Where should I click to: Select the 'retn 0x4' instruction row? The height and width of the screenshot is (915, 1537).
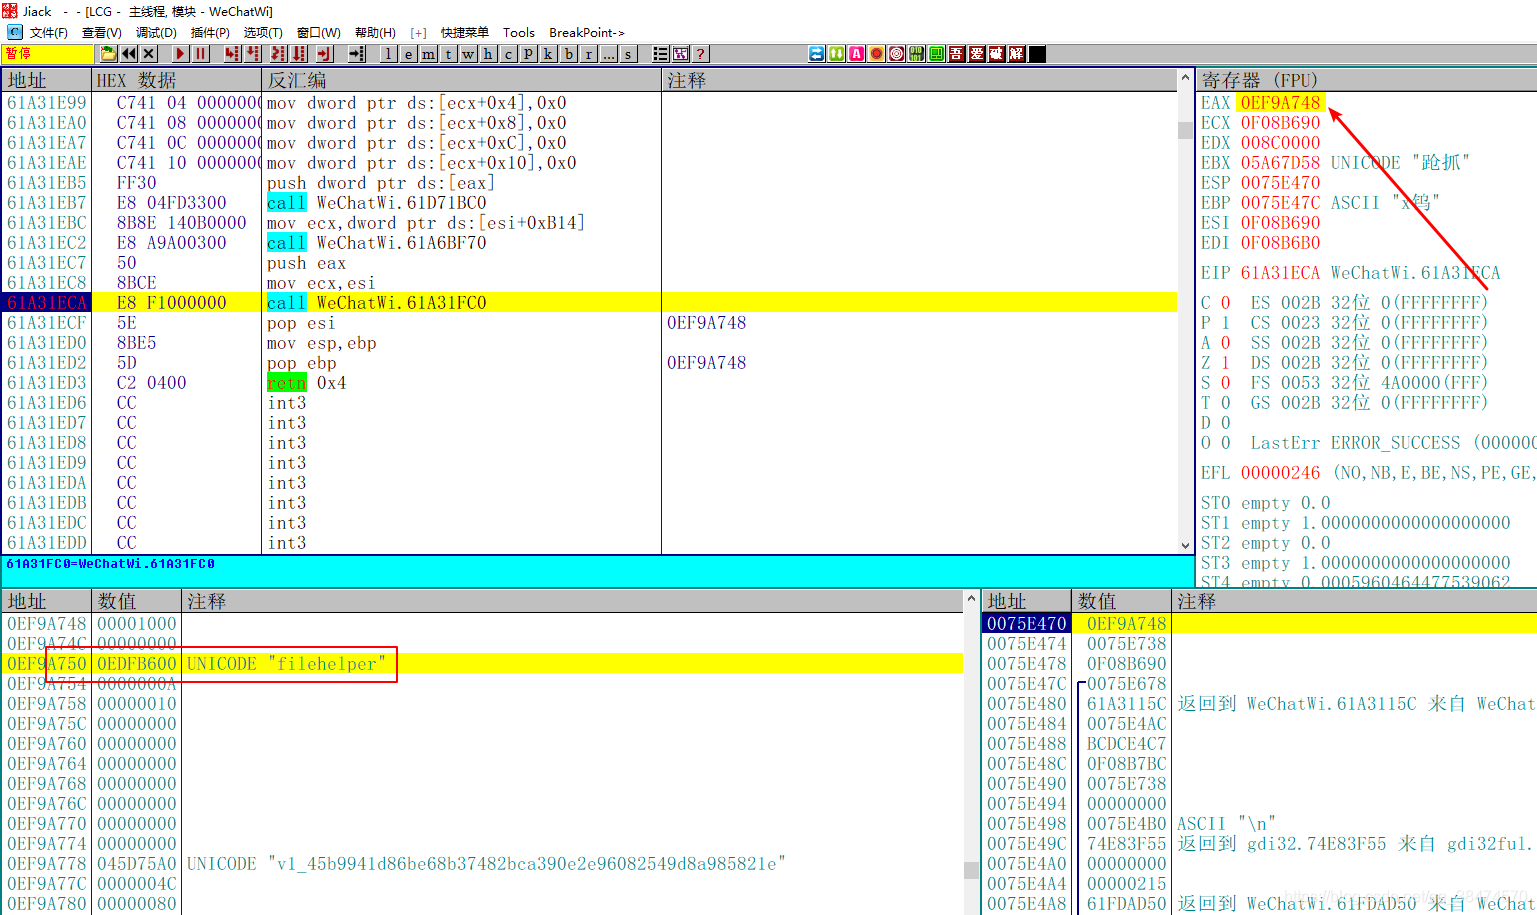(x=590, y=383)
